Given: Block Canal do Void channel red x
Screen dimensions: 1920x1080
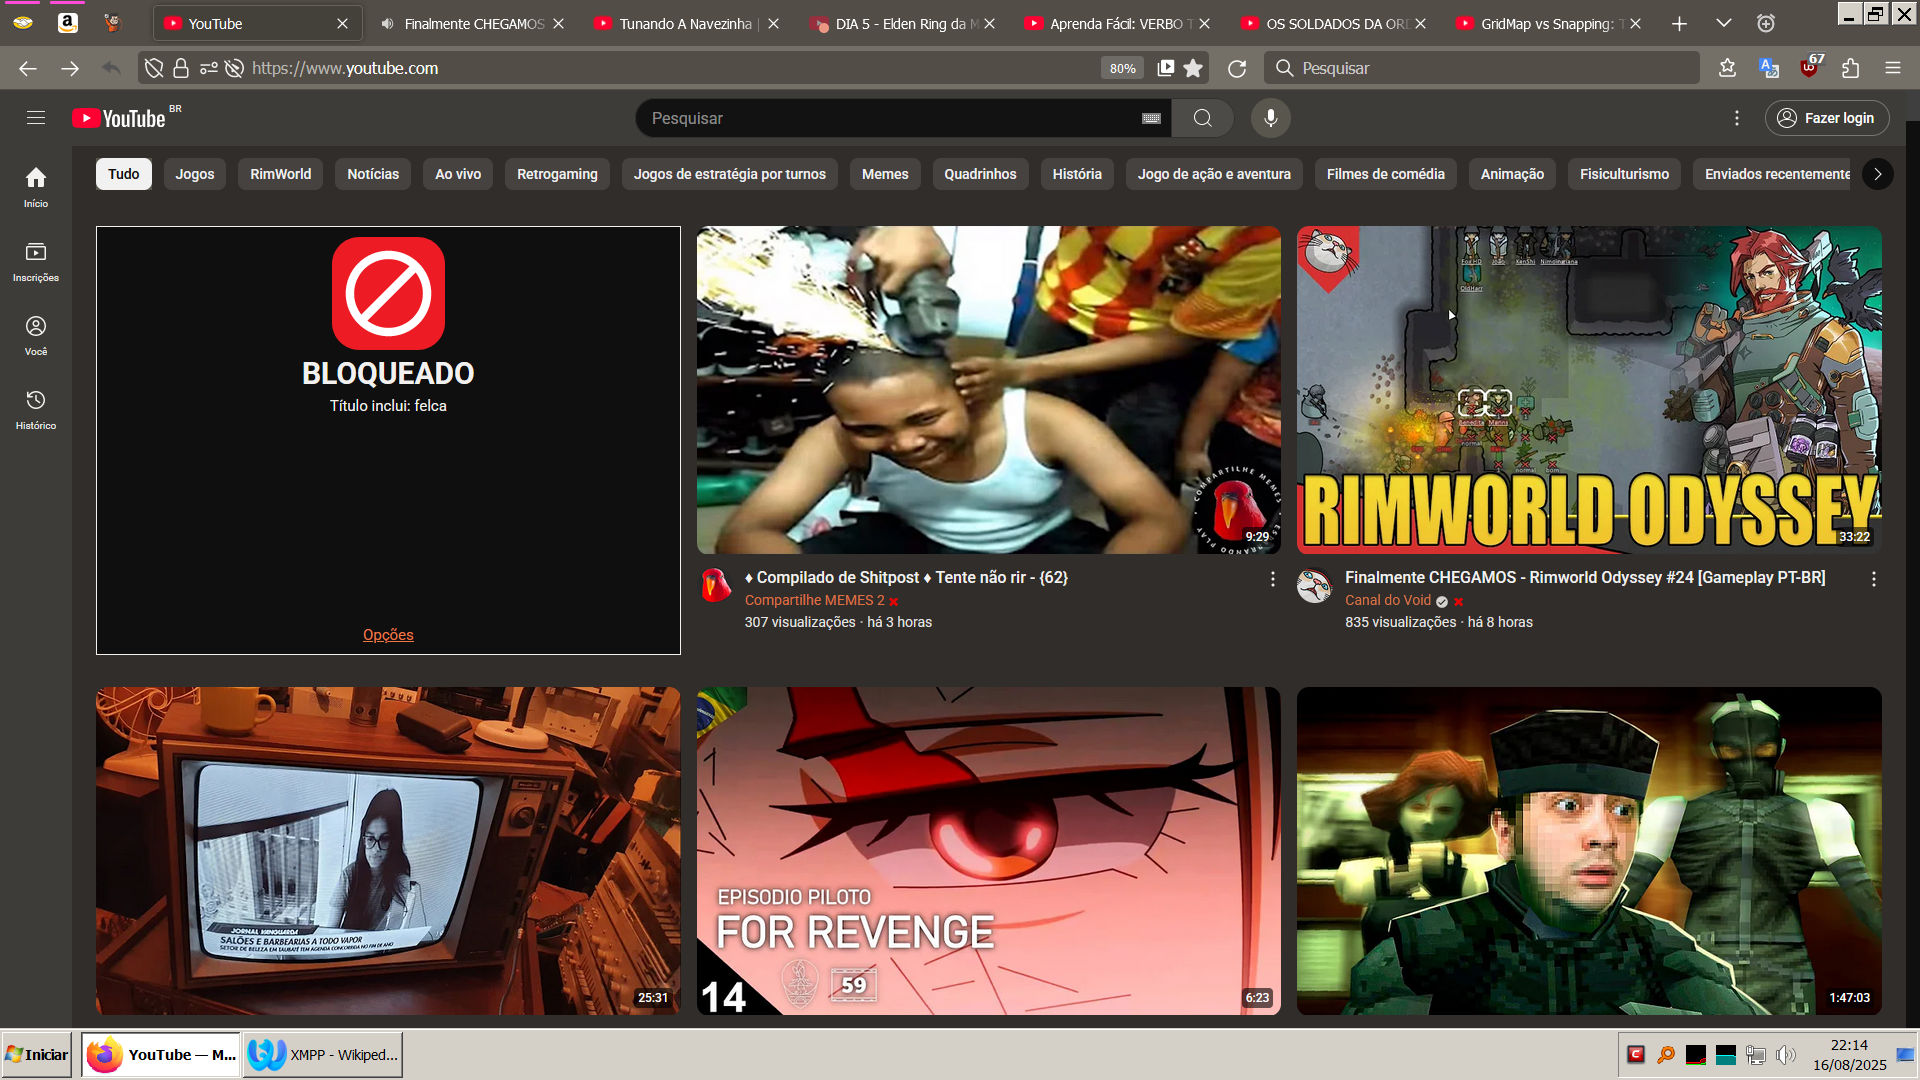Looking at the screenshot, I should 1458,601.
